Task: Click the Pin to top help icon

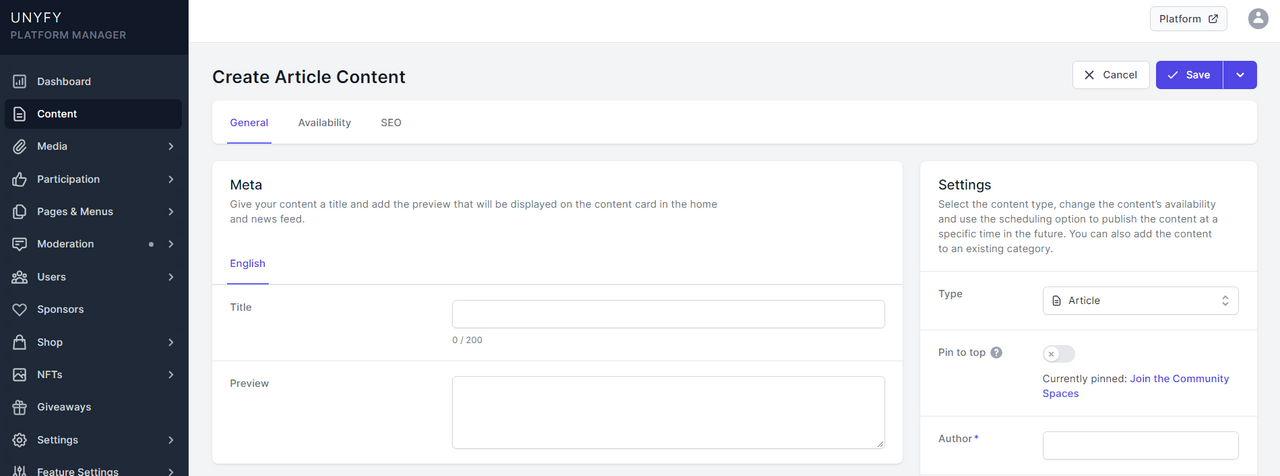Action: [x=996, y=353]
